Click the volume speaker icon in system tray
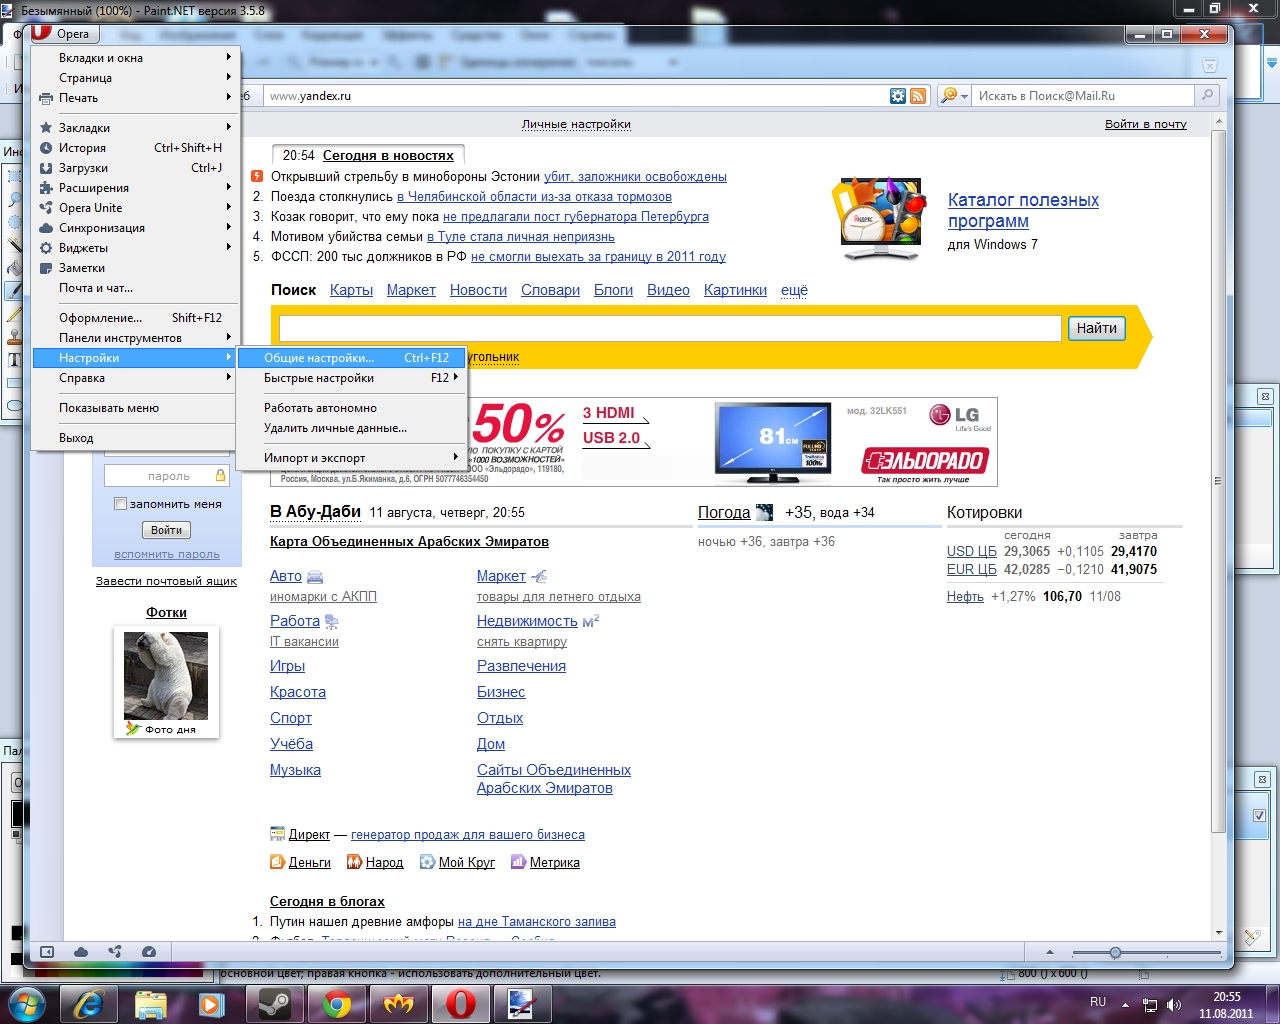Viewport: 1280px width, 1024px height. pos(1174,1005)
